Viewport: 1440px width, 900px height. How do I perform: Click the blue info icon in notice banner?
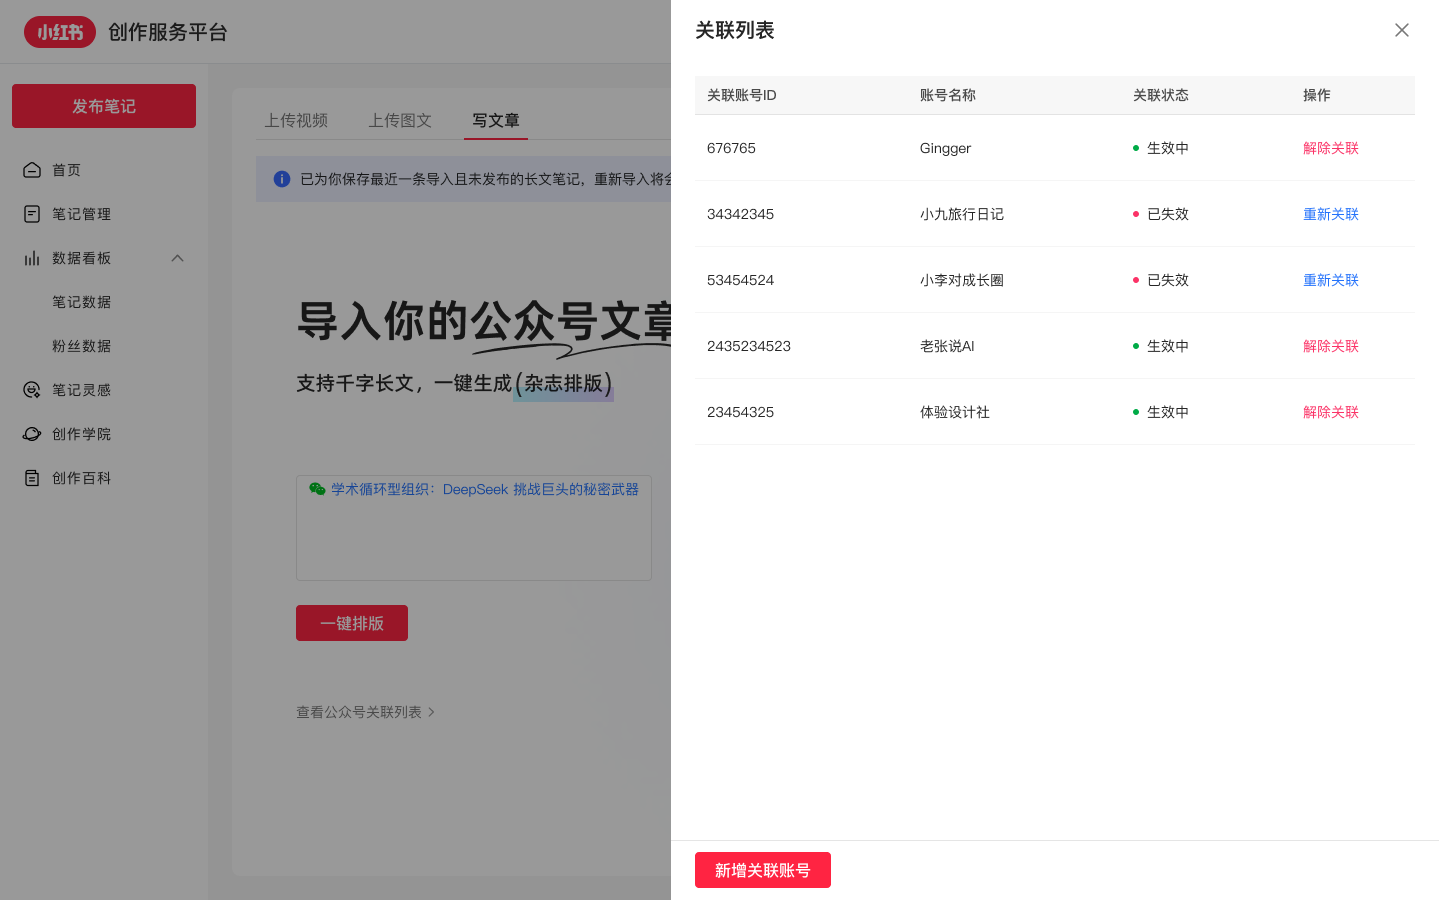pos(282,179)
